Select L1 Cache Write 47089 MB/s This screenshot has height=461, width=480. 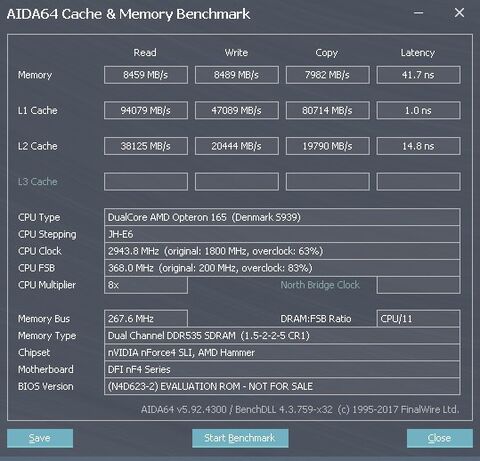[x=237, y=110]
